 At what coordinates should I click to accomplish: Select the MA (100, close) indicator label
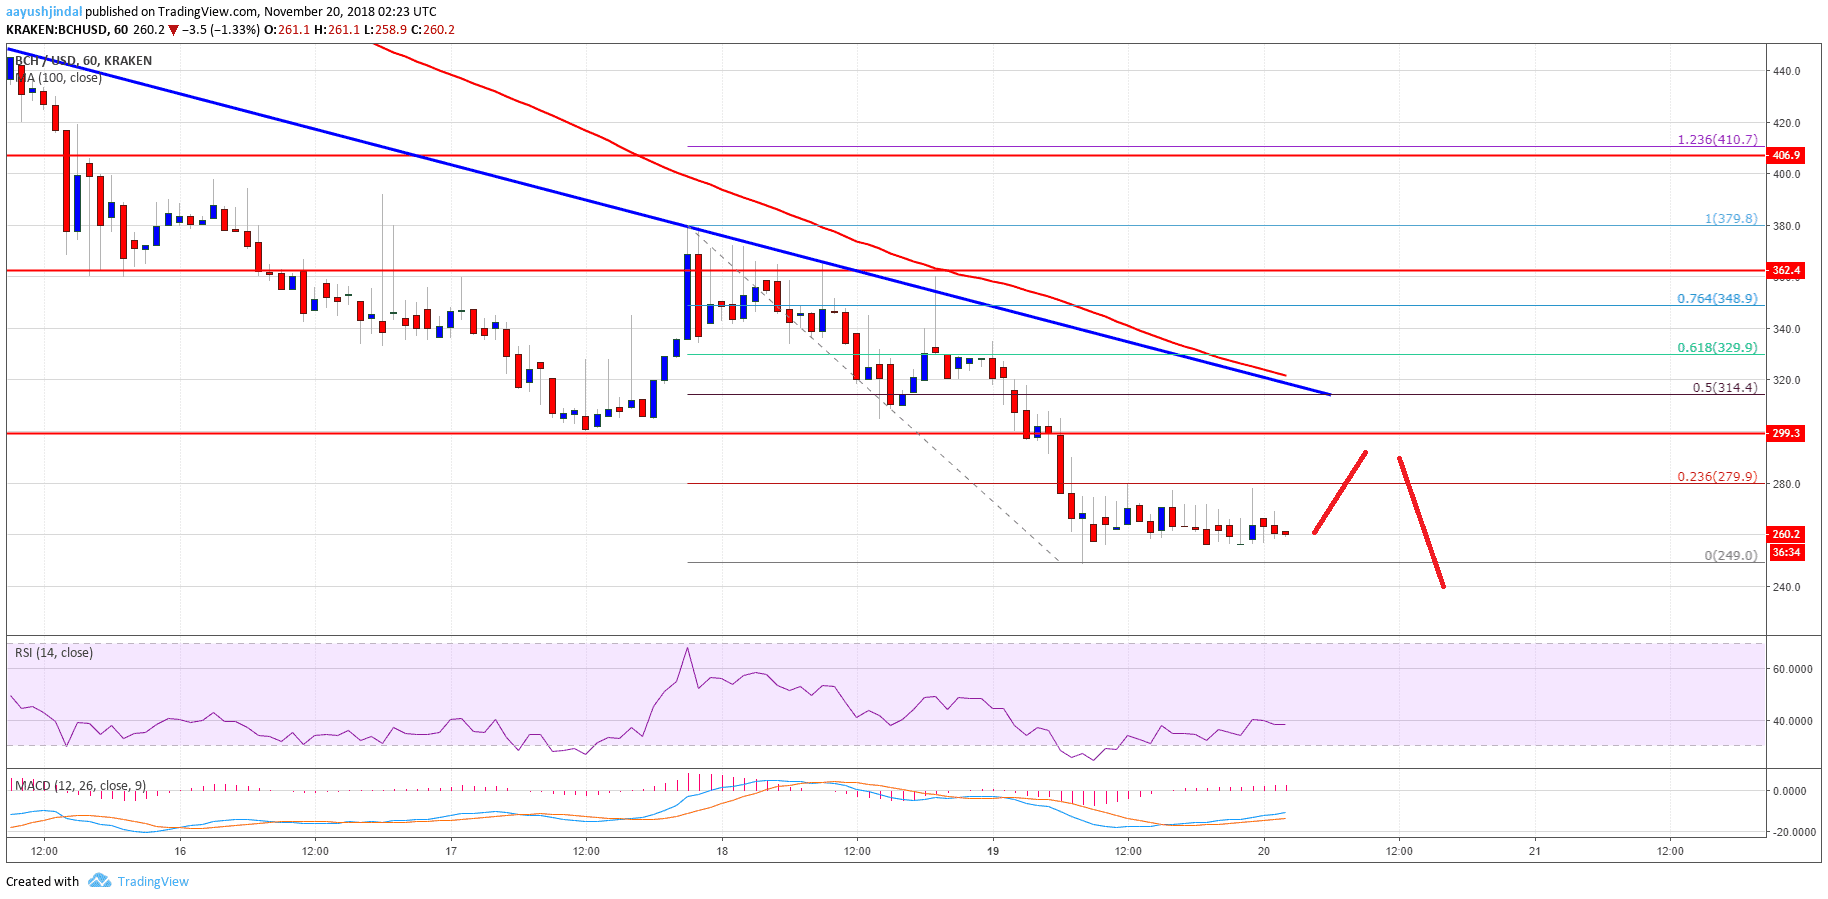point(58,78)
